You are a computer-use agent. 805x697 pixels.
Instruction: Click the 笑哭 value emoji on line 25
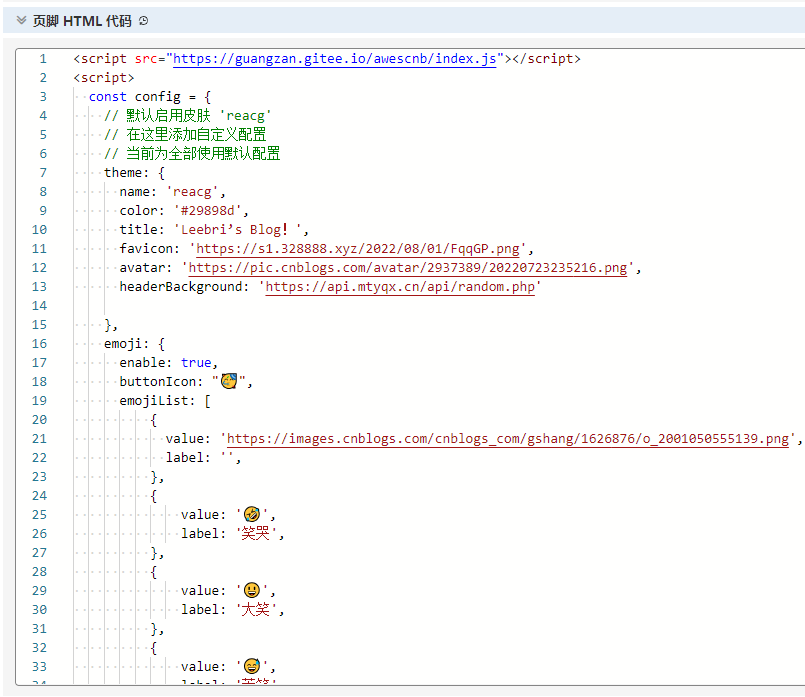252,514
